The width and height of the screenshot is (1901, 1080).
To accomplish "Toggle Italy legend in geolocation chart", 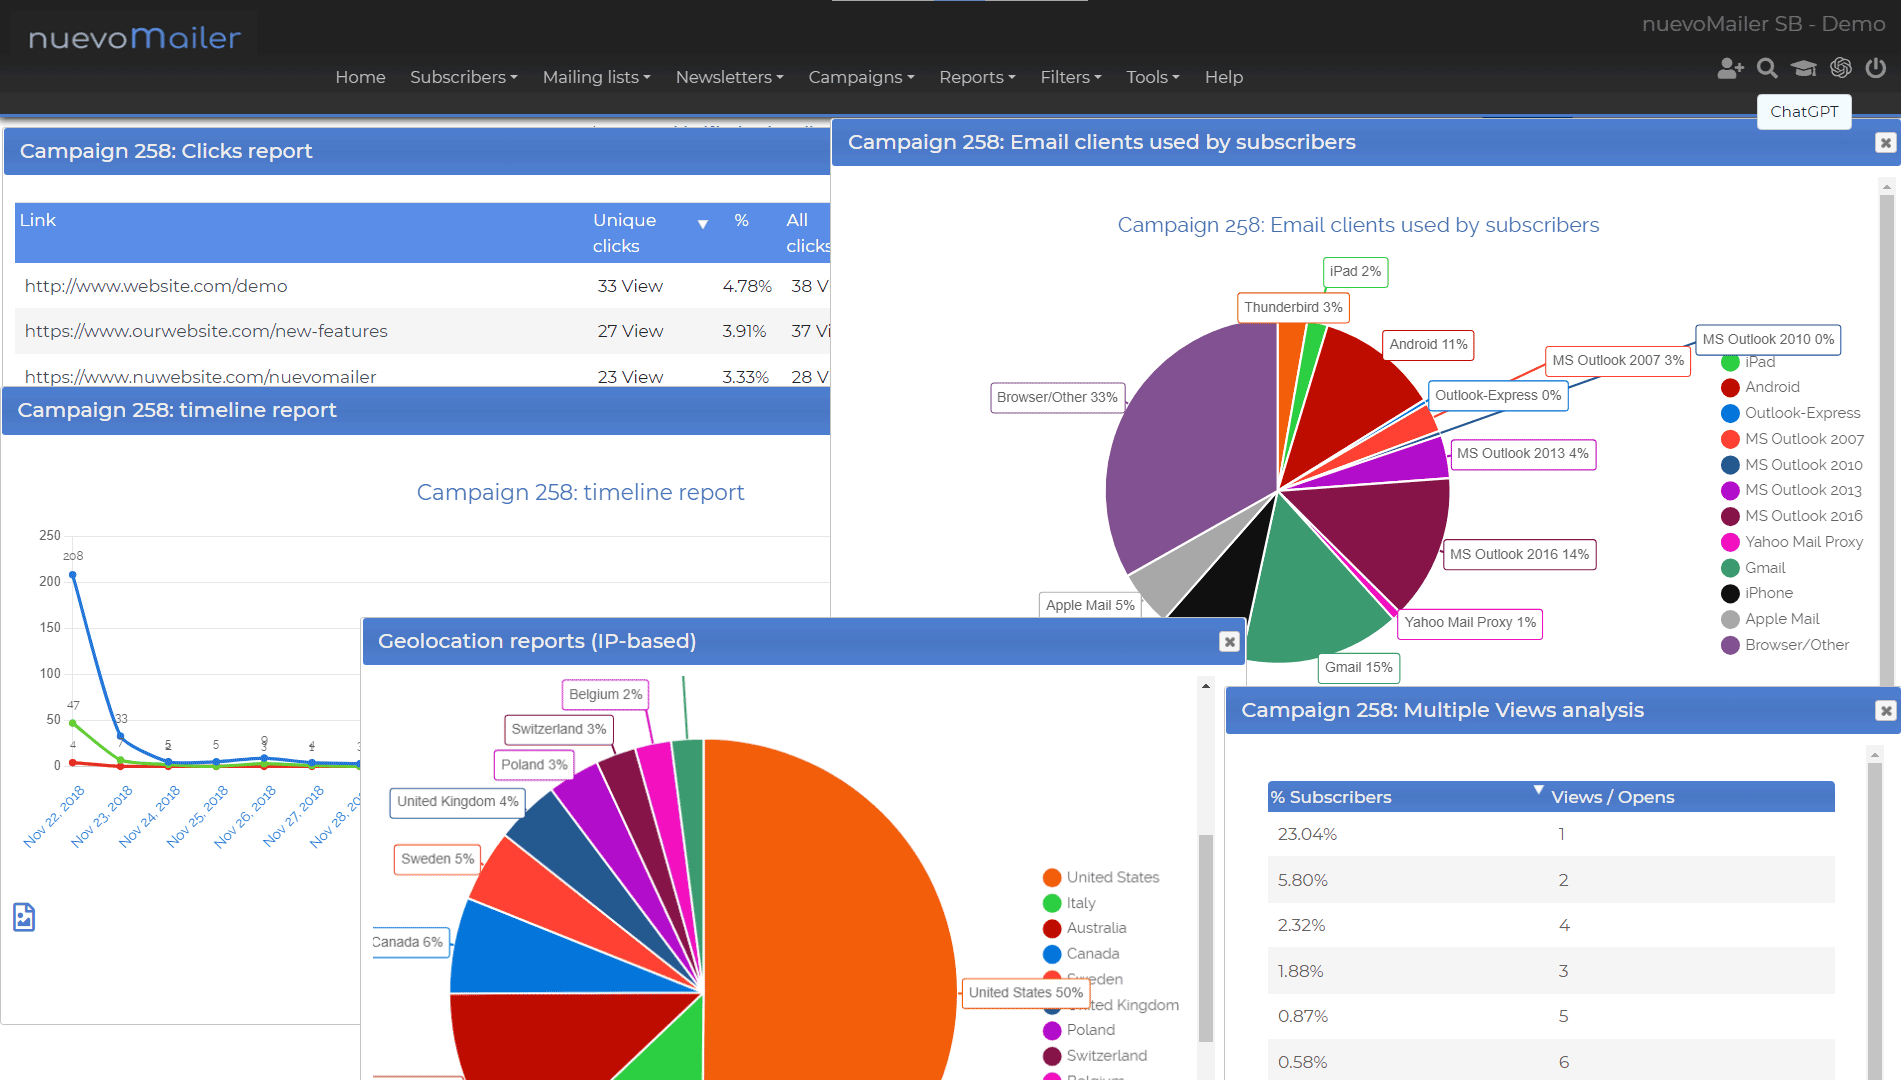I will coord(1069,903).
